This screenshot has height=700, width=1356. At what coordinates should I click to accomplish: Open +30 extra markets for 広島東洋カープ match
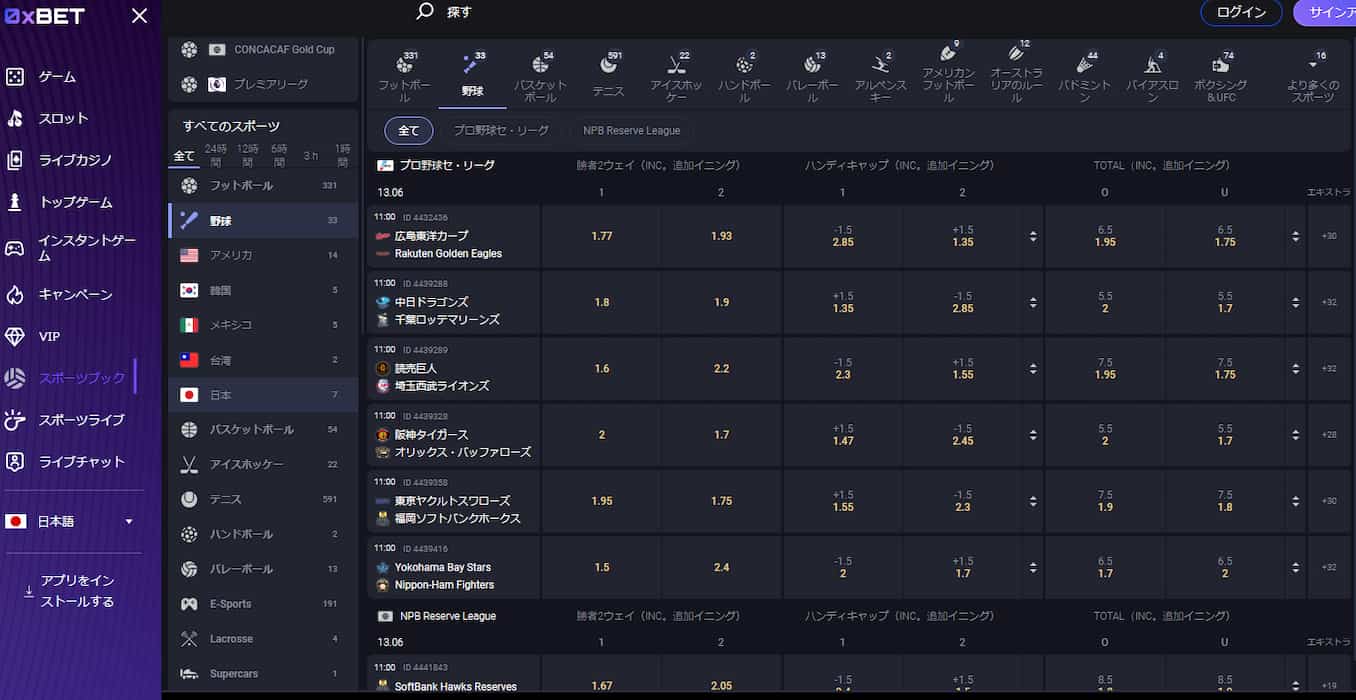tap(1329, 237)
